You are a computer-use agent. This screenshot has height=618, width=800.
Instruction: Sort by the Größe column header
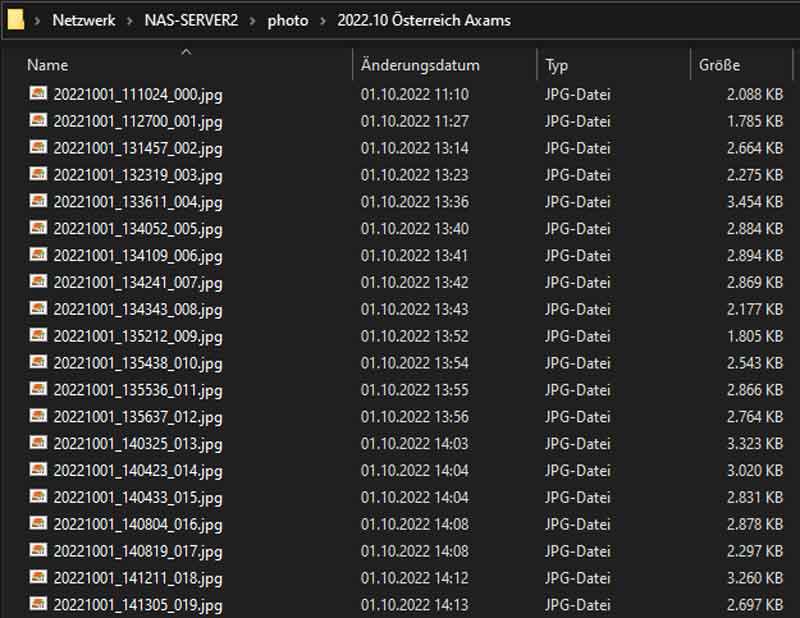[719, 65]
